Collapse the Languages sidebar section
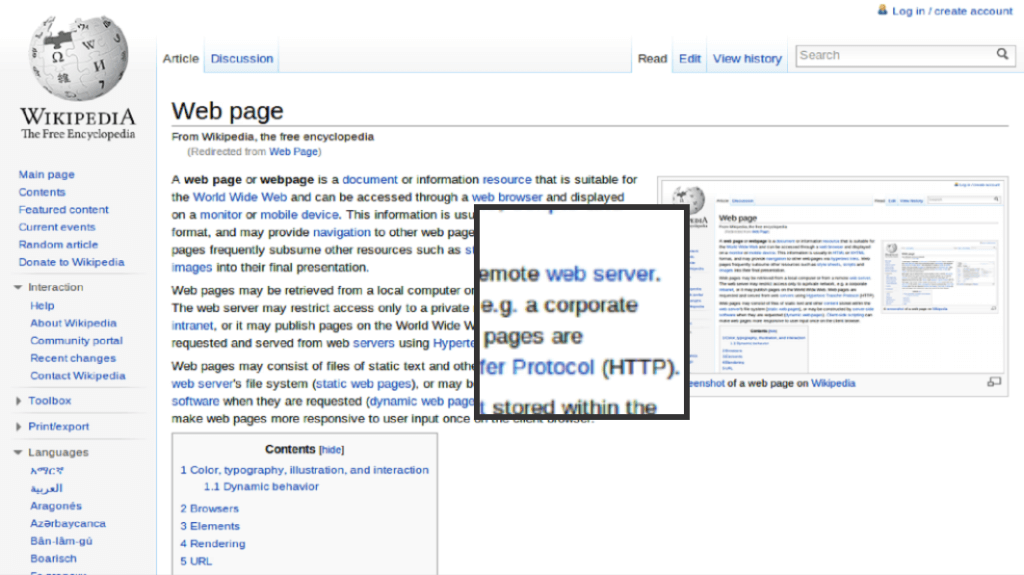Viewport: 1024px width, 575px height. (x=18, y=452)
